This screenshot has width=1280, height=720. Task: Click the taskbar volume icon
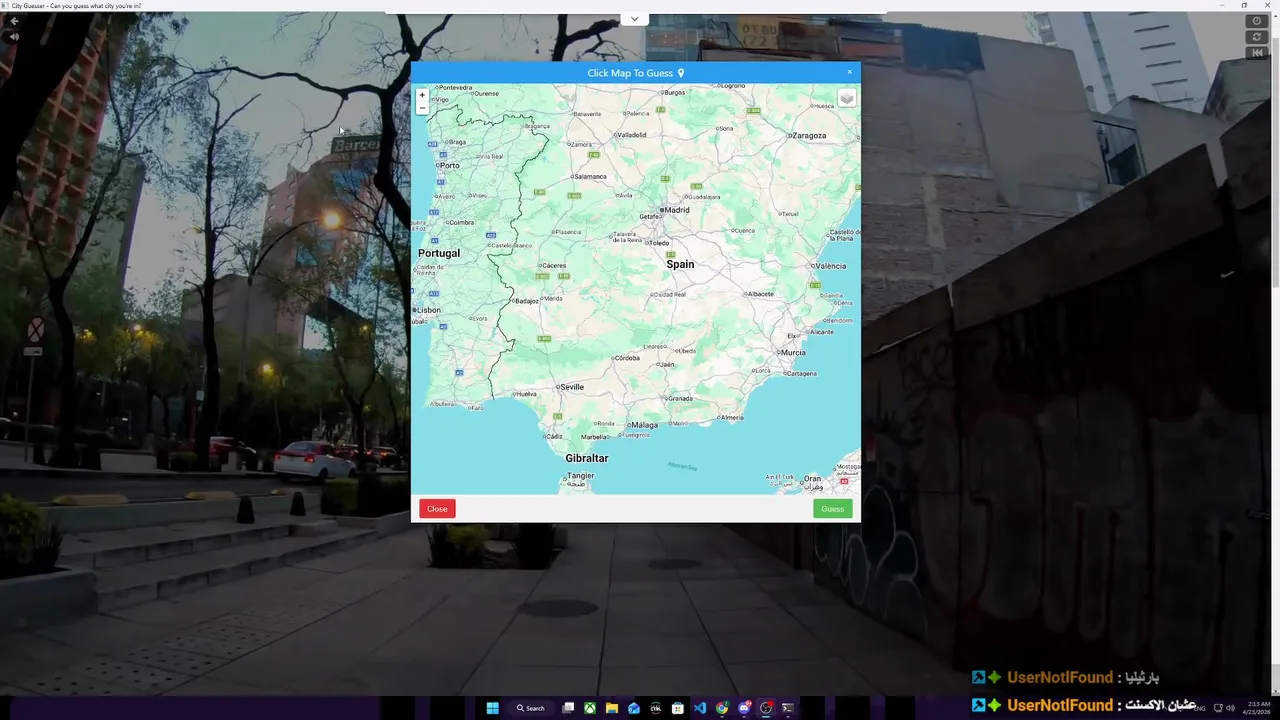1230,708
